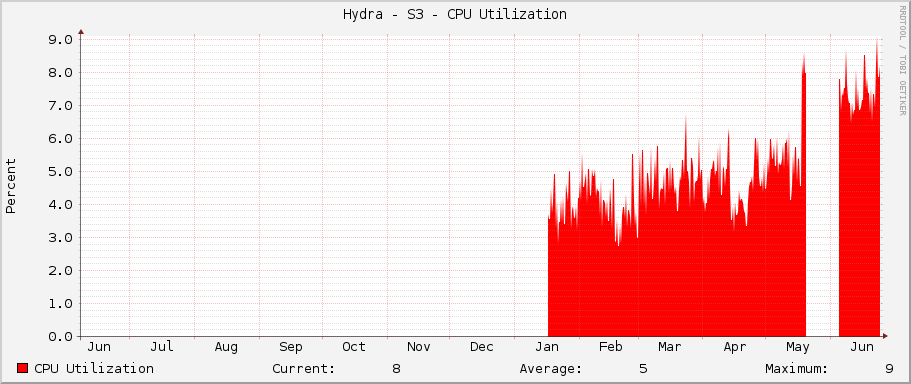Click the 1.0 y-axis tick label
The height and width of the screenshot is (384, 911).
(x=60, y=303)
